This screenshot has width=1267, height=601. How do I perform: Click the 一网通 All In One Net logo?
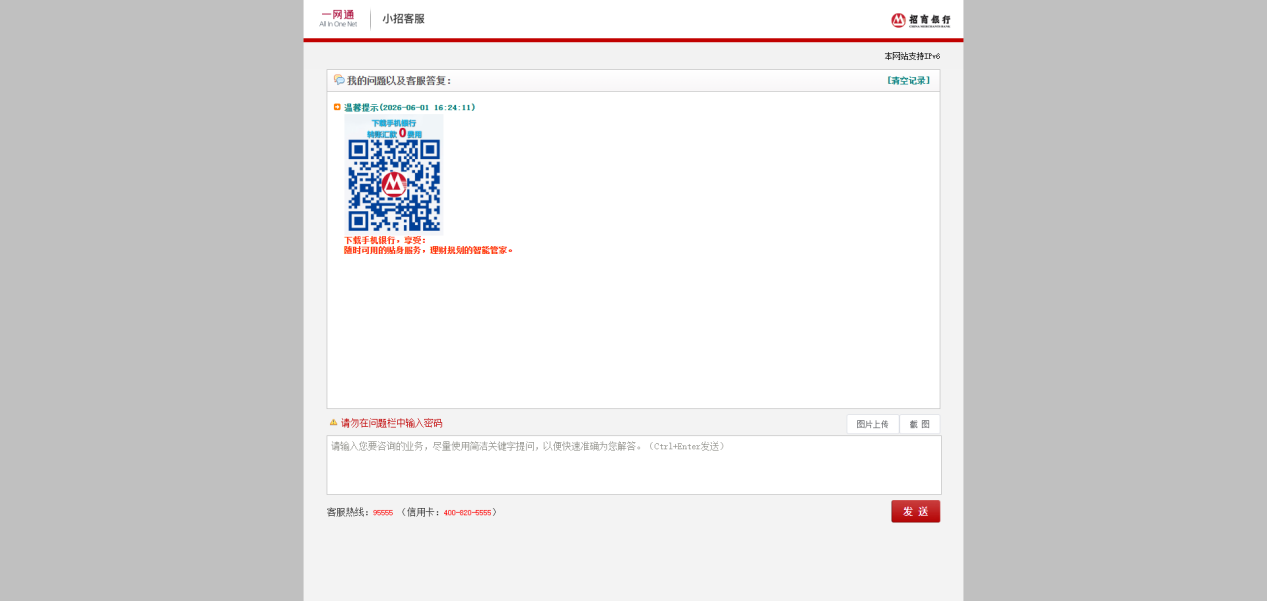[x=338, y=18]
